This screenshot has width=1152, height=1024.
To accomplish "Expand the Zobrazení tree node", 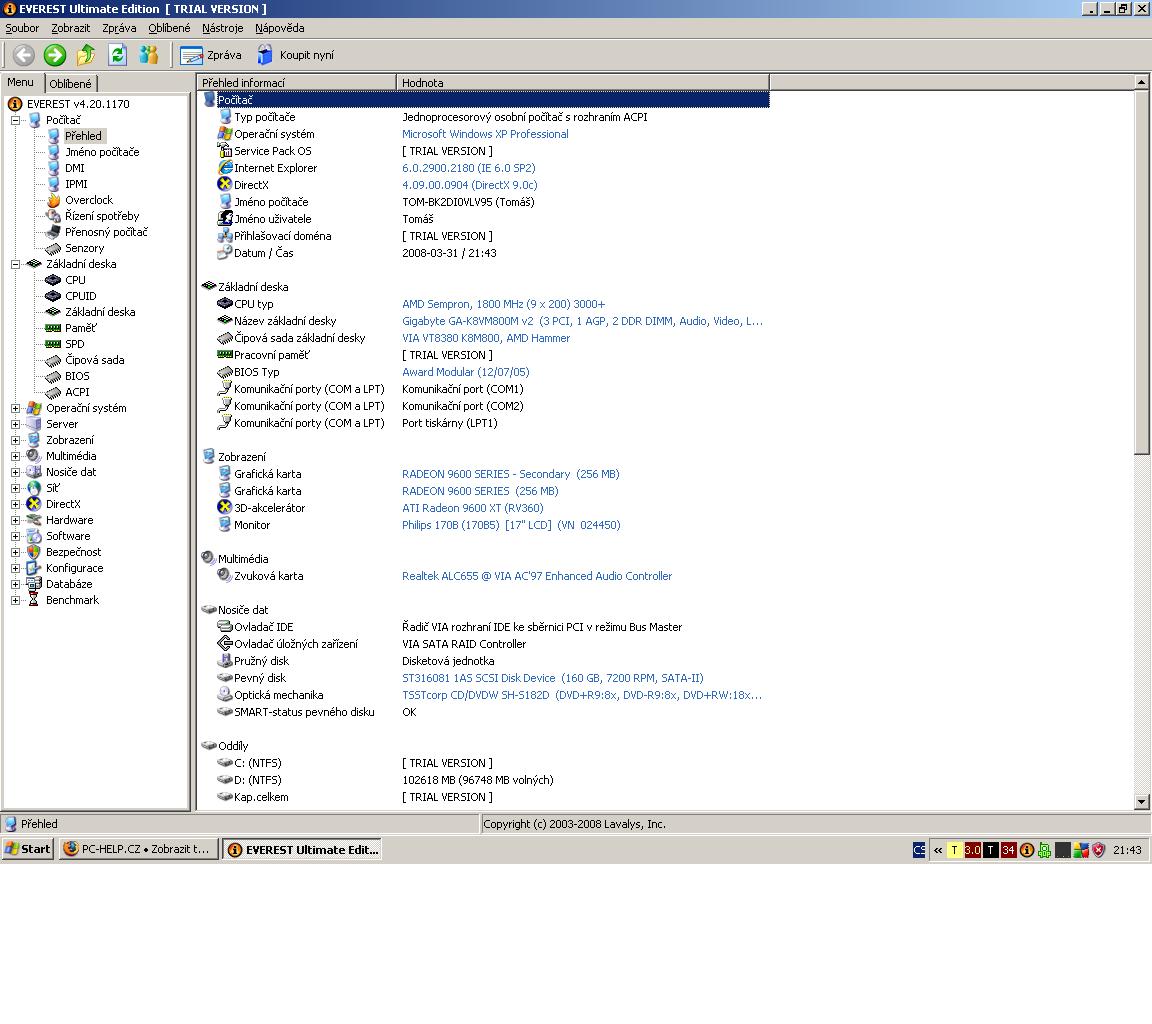I will click(15, 440).
